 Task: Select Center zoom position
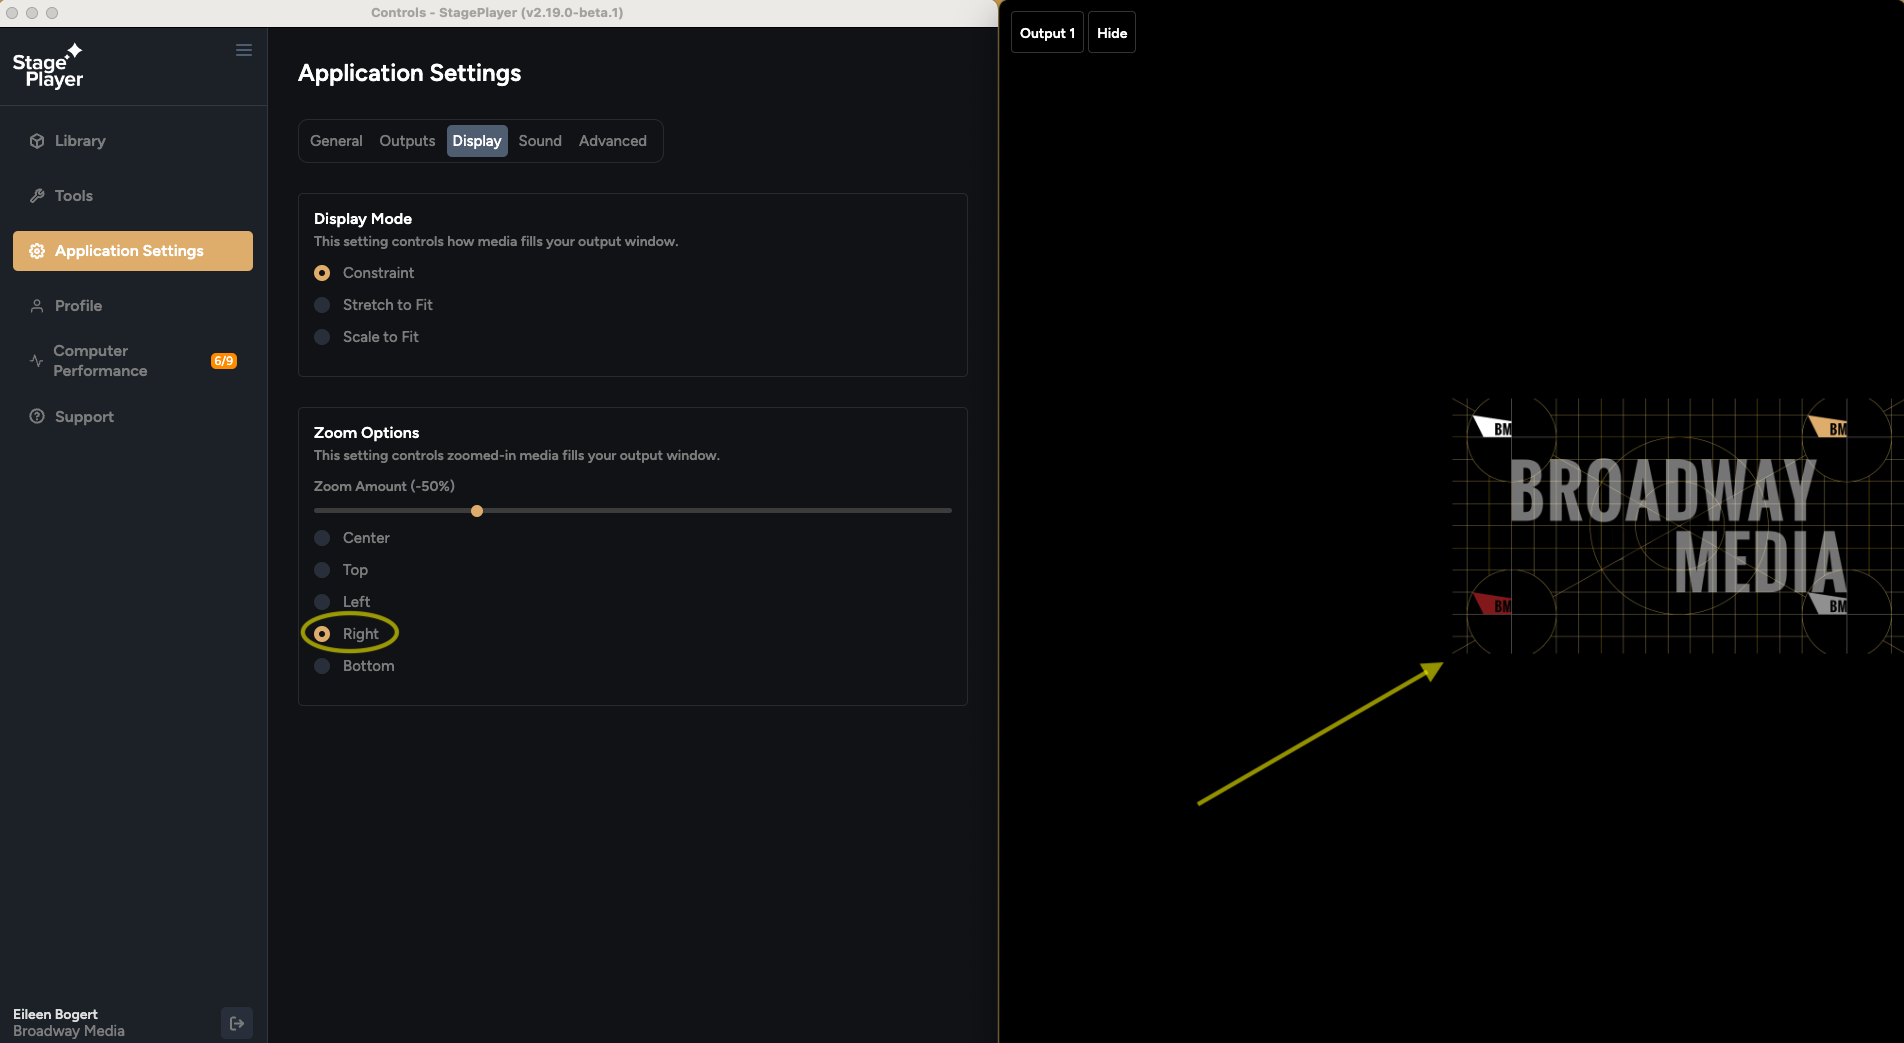[322, 538]
